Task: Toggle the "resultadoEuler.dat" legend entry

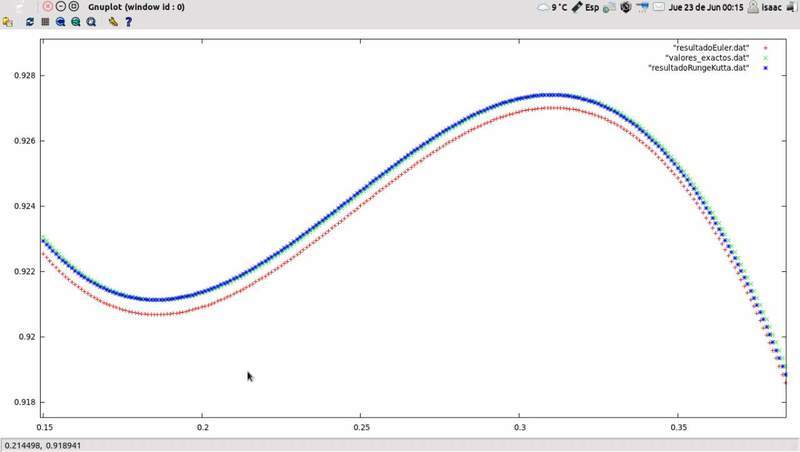Action: click(711, 47)
